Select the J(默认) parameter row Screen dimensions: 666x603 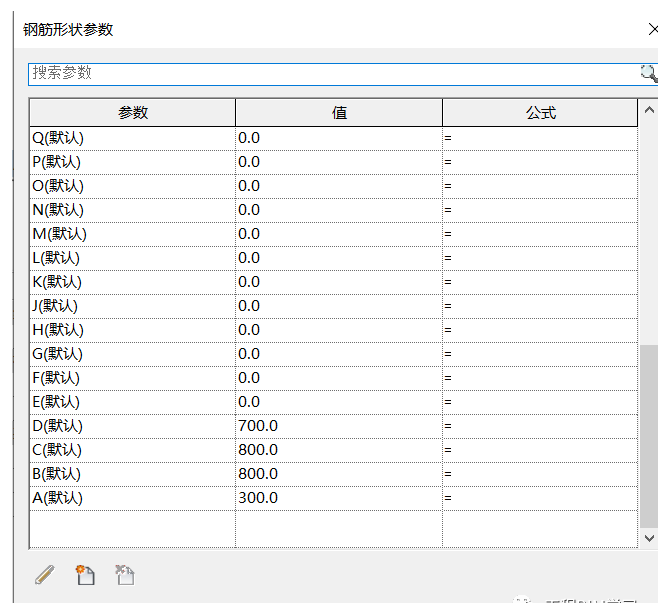pyautogui.click(x=333, y=306)
